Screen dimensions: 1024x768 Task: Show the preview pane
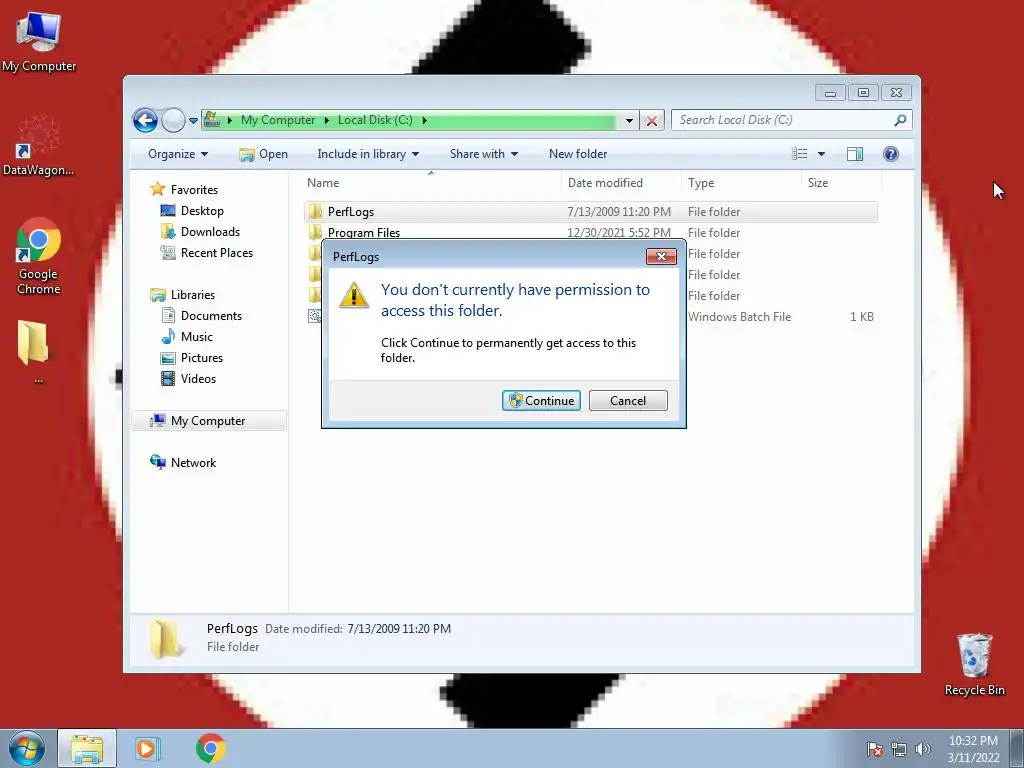pos(854,154)
